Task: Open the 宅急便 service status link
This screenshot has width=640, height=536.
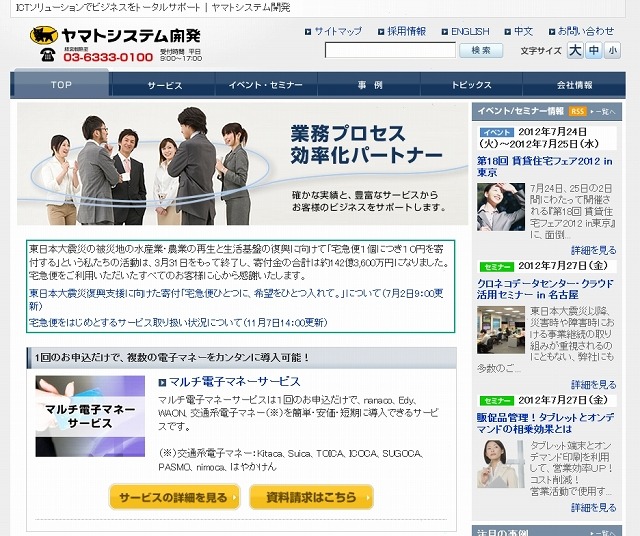Action: (178, 322)
